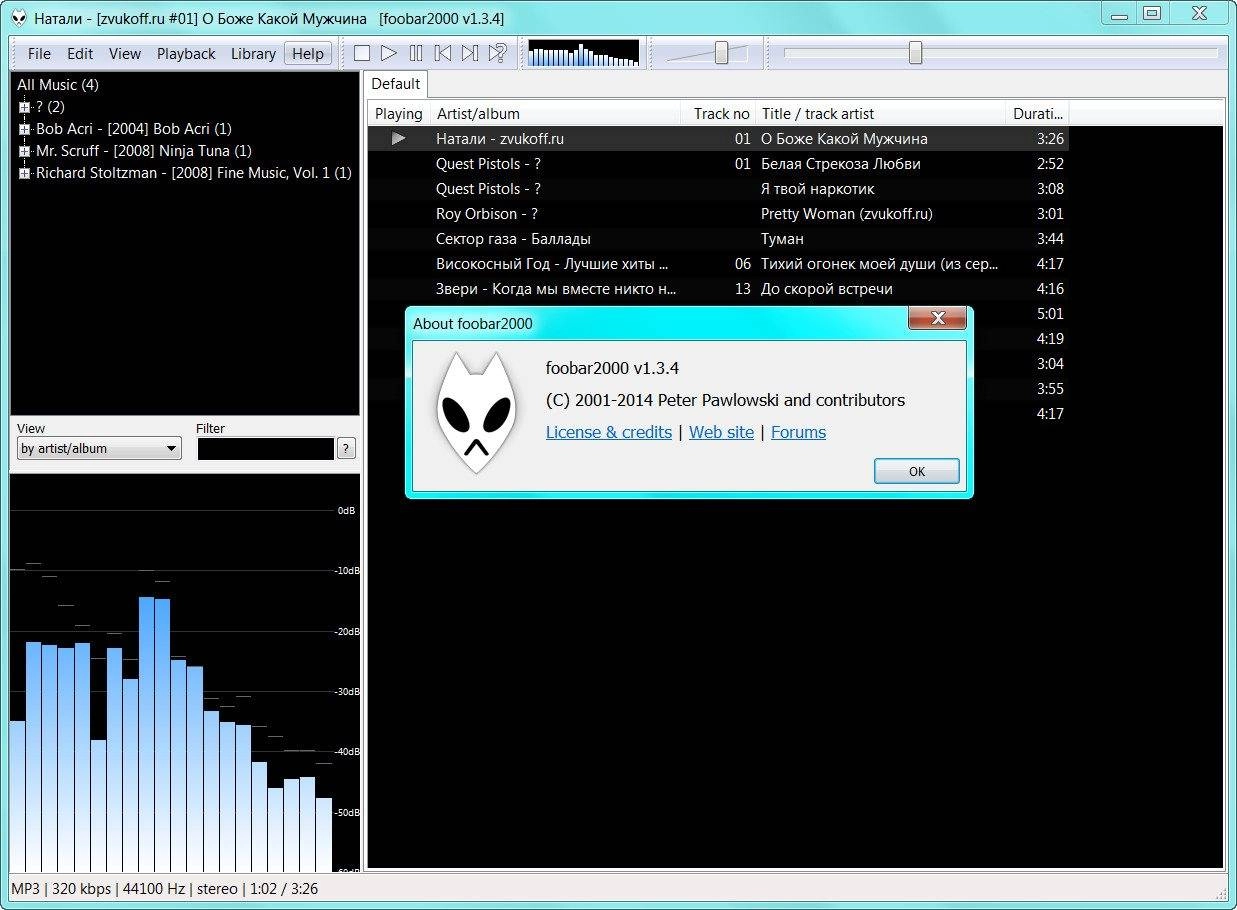Open the Web site link
Viewport: 1237px width, 910px height.
click(721, 432)
